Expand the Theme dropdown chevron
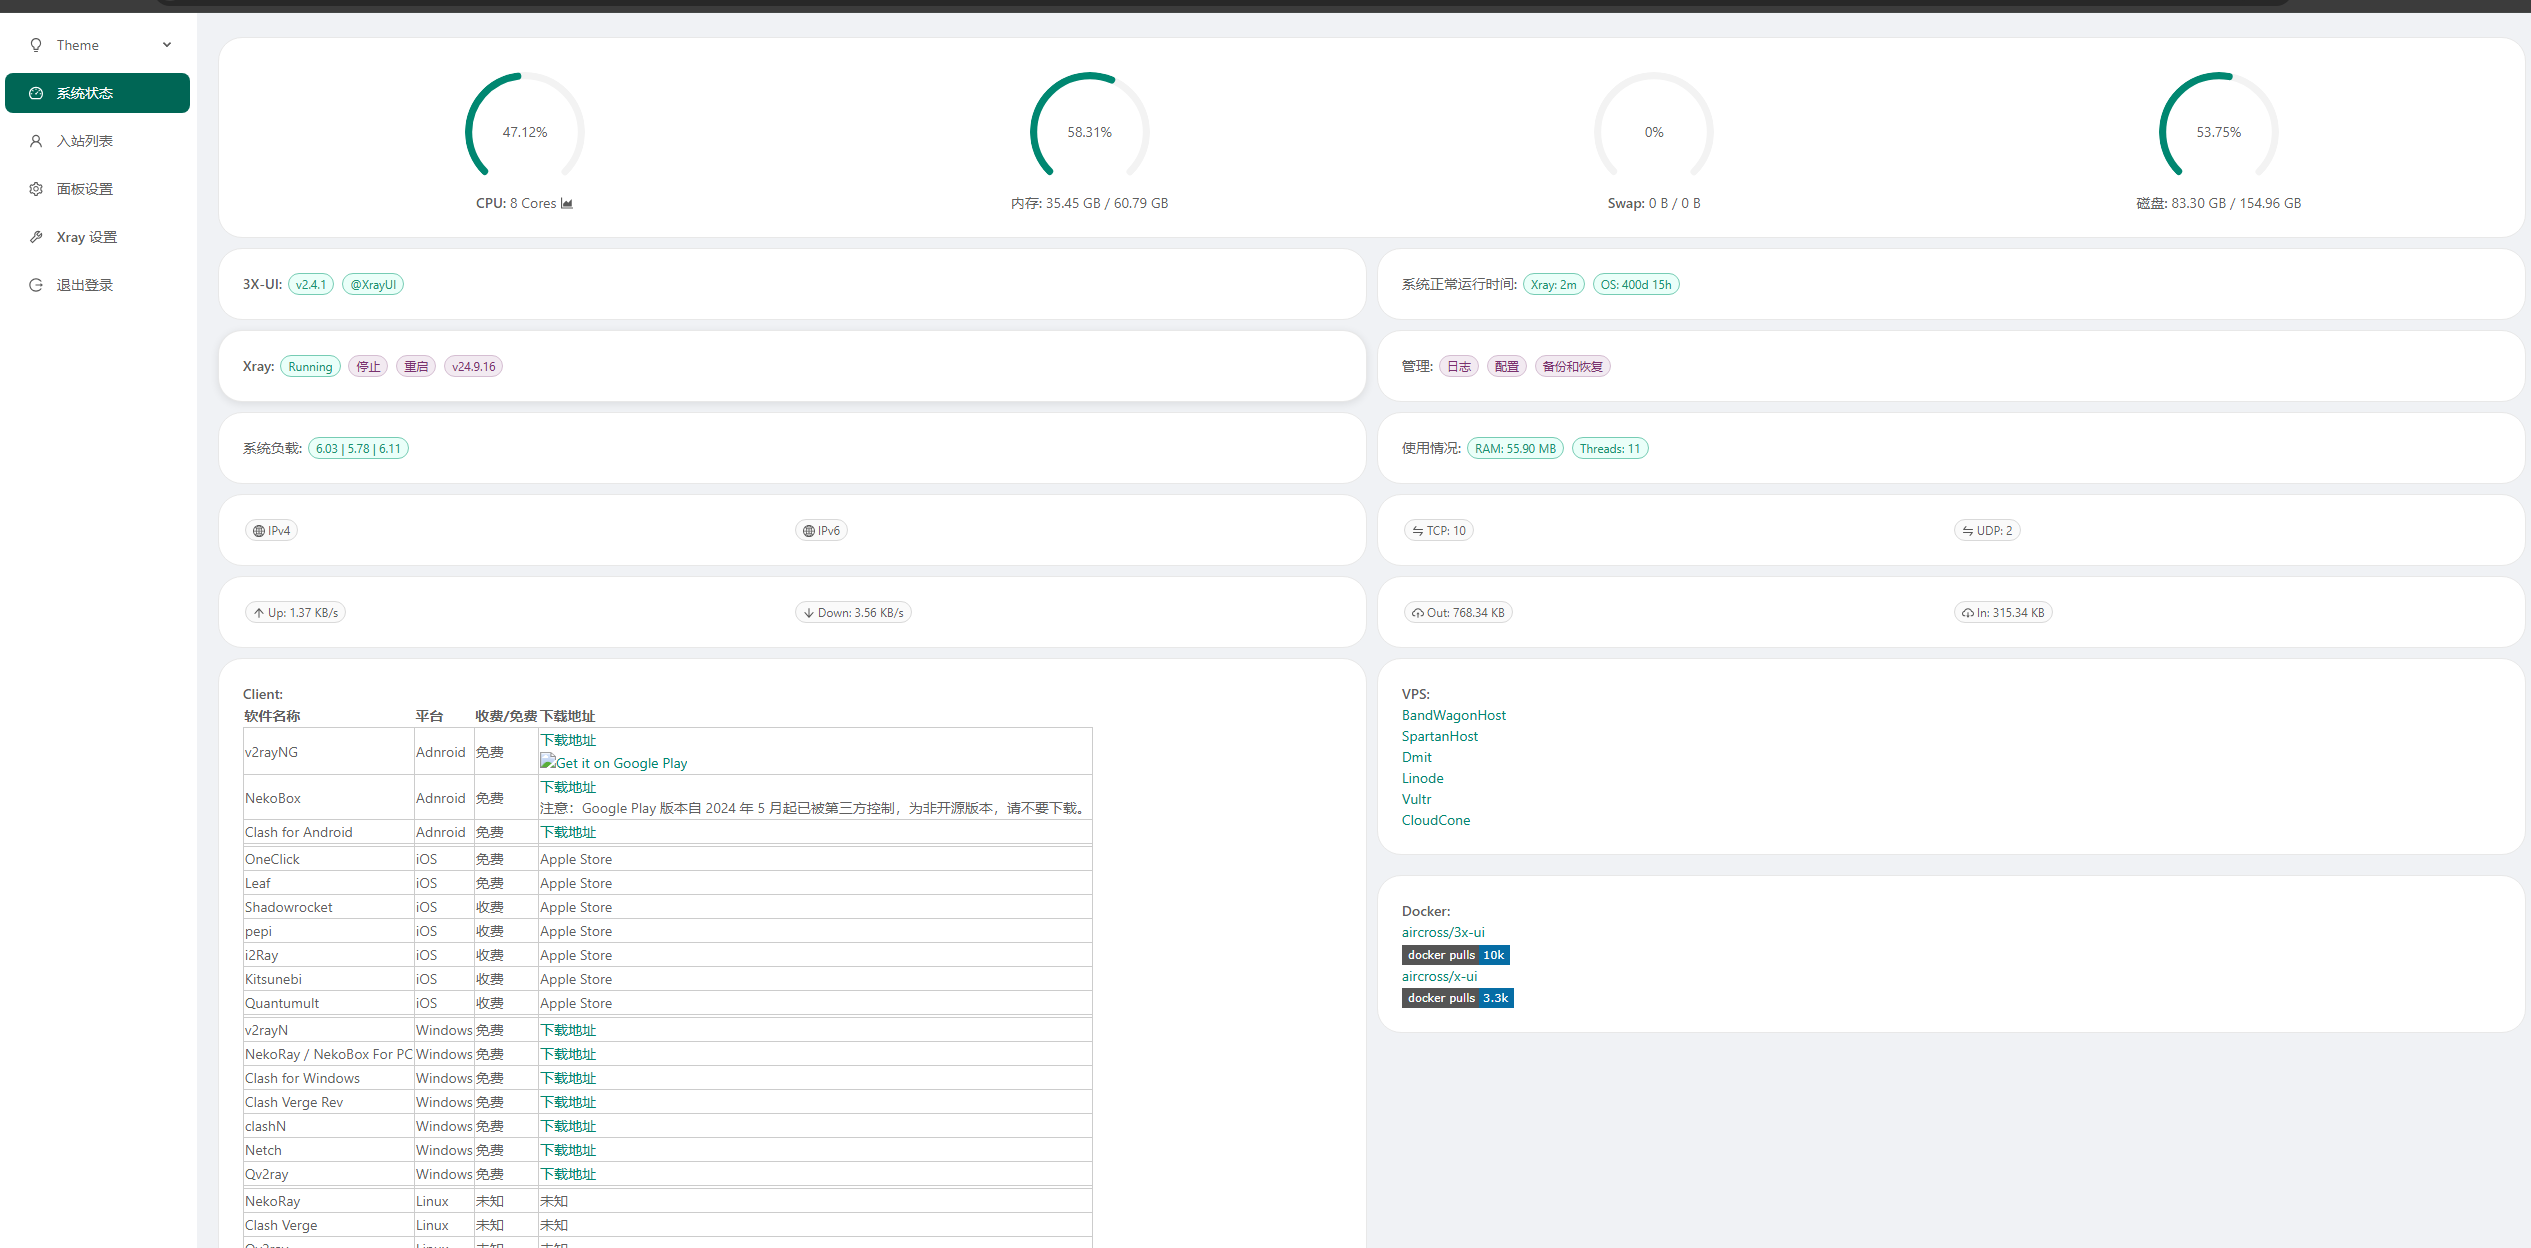Screen dimensions: 2531x1248 tap(167, 45)
